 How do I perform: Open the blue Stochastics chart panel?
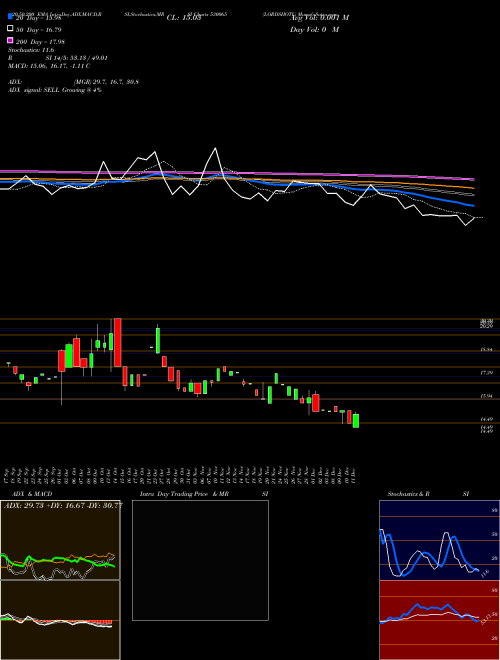click(x=439, y=540)
